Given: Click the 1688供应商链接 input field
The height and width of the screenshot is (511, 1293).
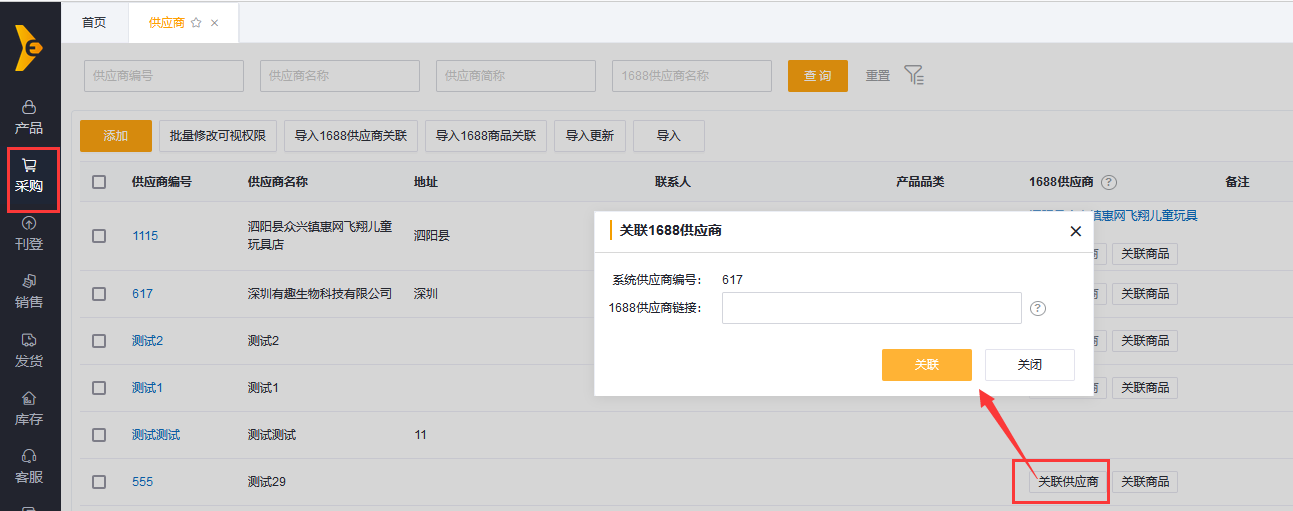Looking at the screenshot, I should click(x=871, y=308).
